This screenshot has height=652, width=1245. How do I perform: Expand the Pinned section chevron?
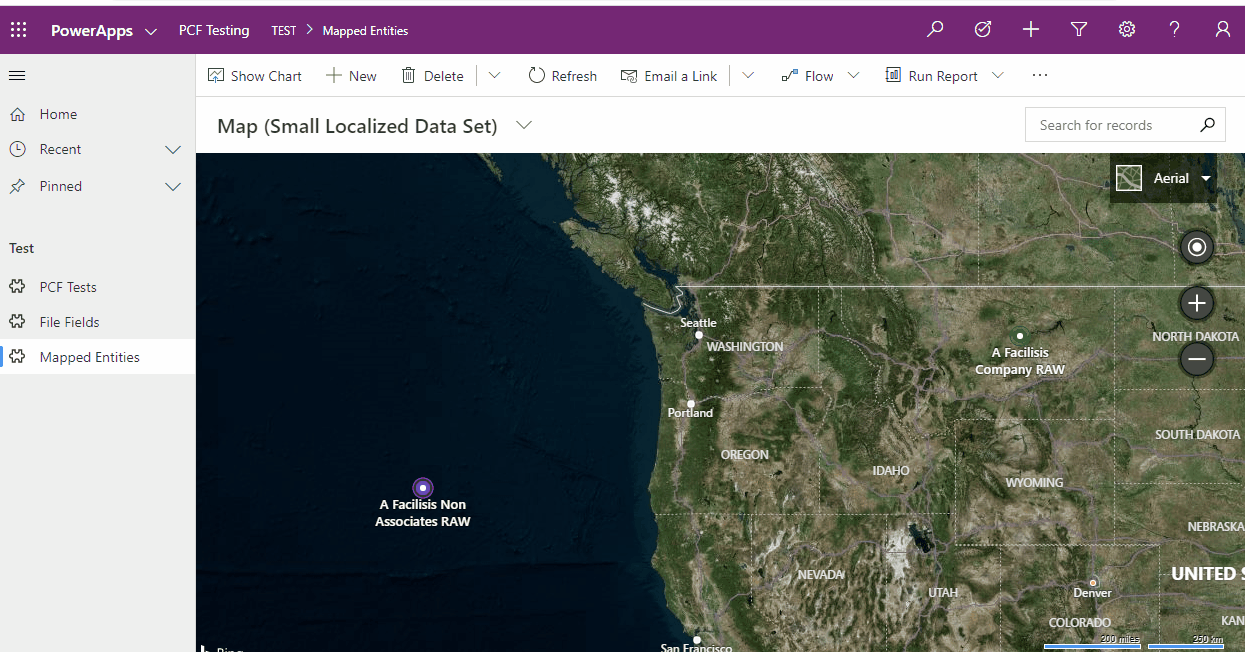click(173, 187)
